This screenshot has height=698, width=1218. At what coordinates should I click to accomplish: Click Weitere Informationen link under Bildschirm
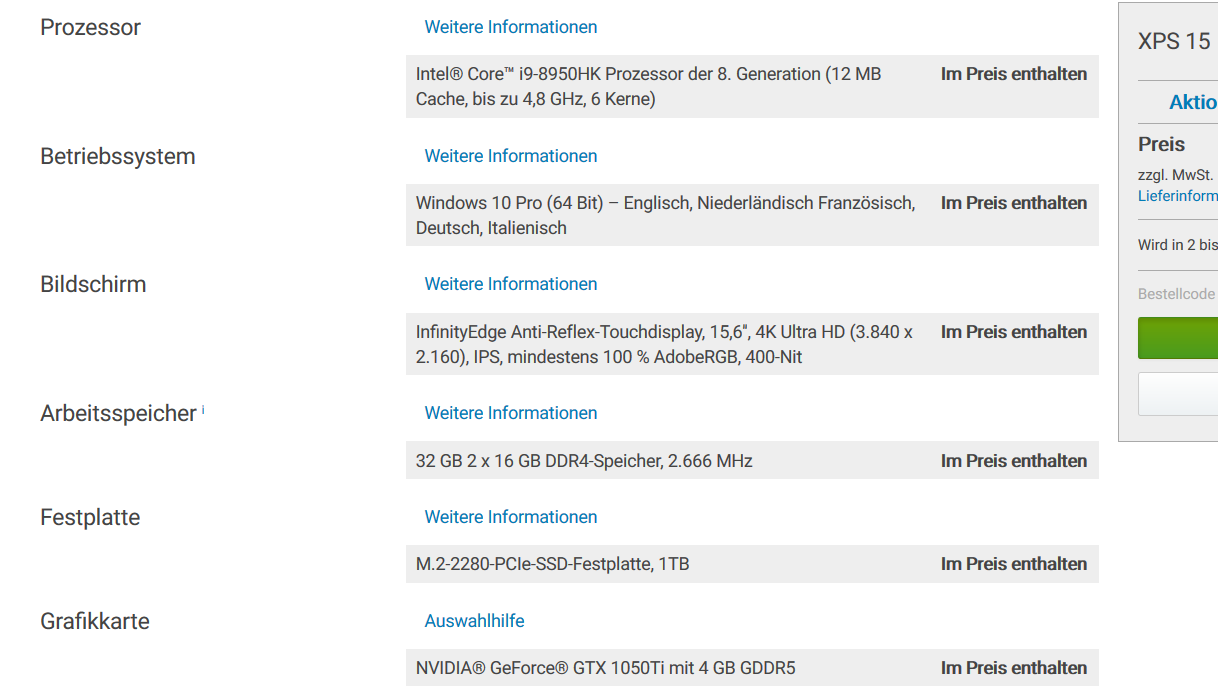click(x=510, y=284)
